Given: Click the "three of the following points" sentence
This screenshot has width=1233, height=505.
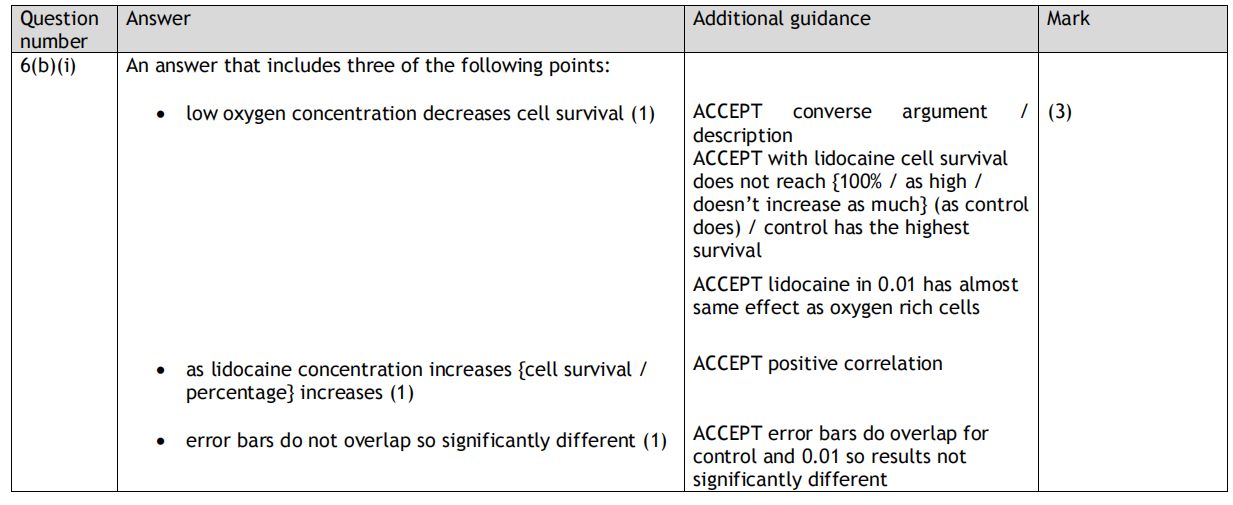Looking at the screenshot, I should [x=382, y=67].
